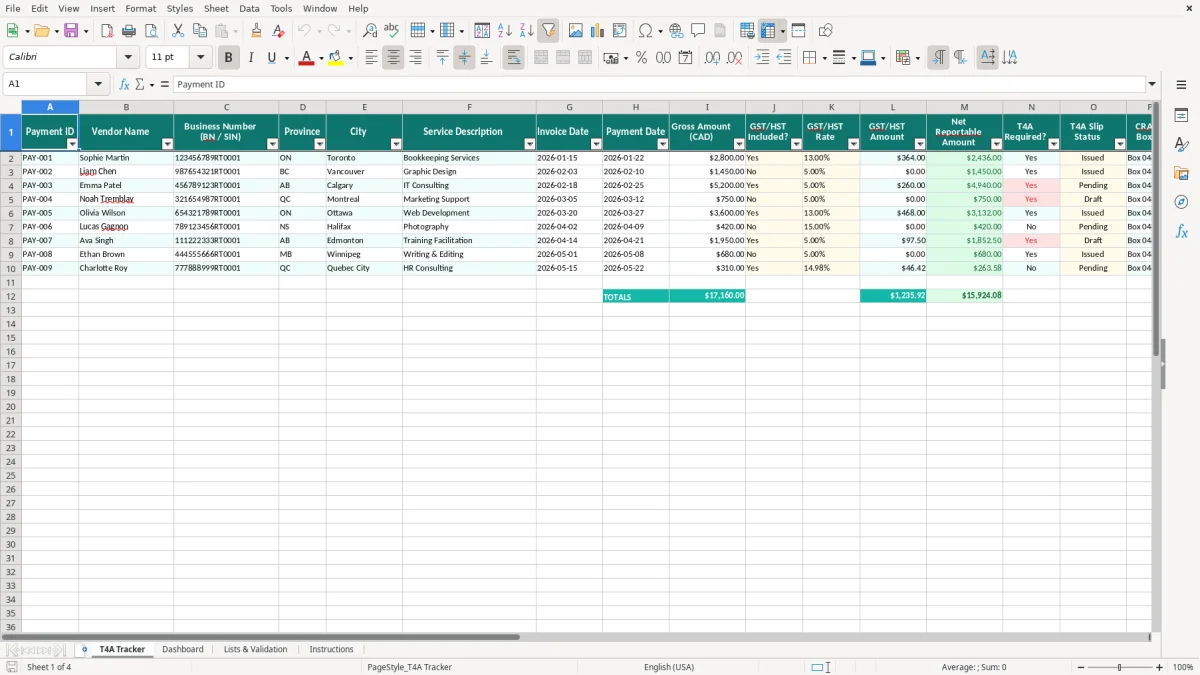
Task: Click in the formula bar input line
Action: [658, 84]
